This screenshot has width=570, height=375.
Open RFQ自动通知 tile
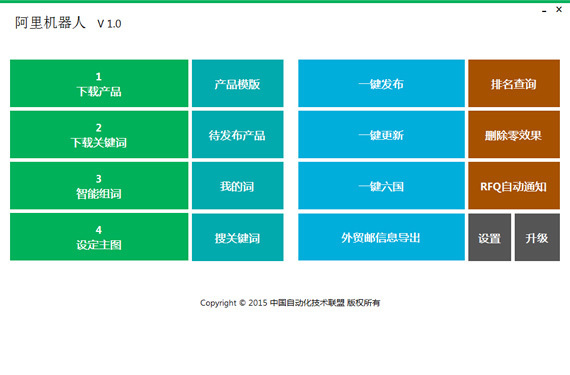coord(514,186)
